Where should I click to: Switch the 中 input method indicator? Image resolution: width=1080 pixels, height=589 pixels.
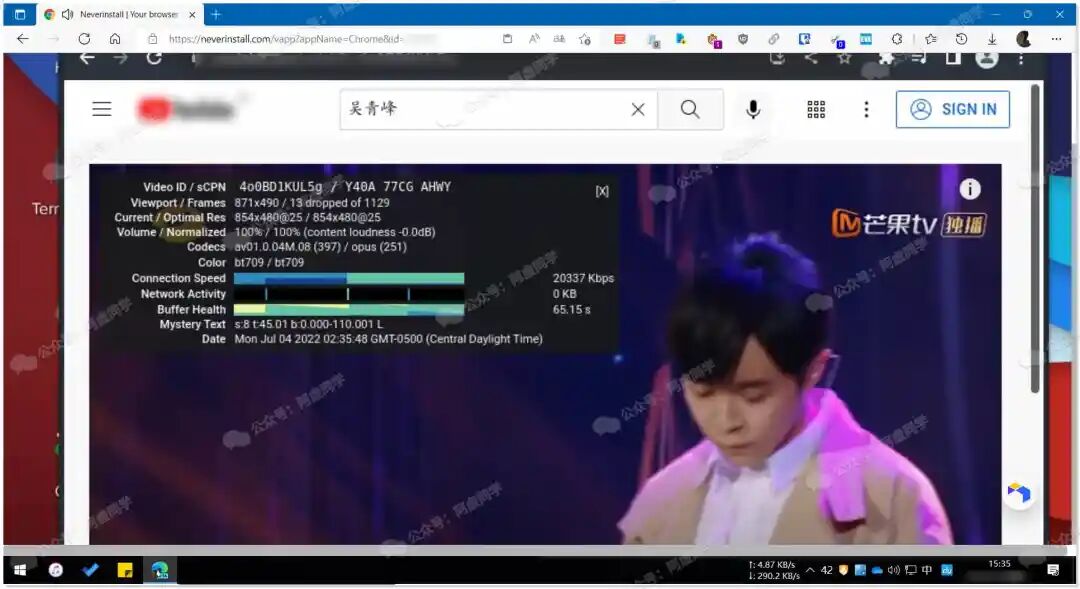tap(926, 570)
